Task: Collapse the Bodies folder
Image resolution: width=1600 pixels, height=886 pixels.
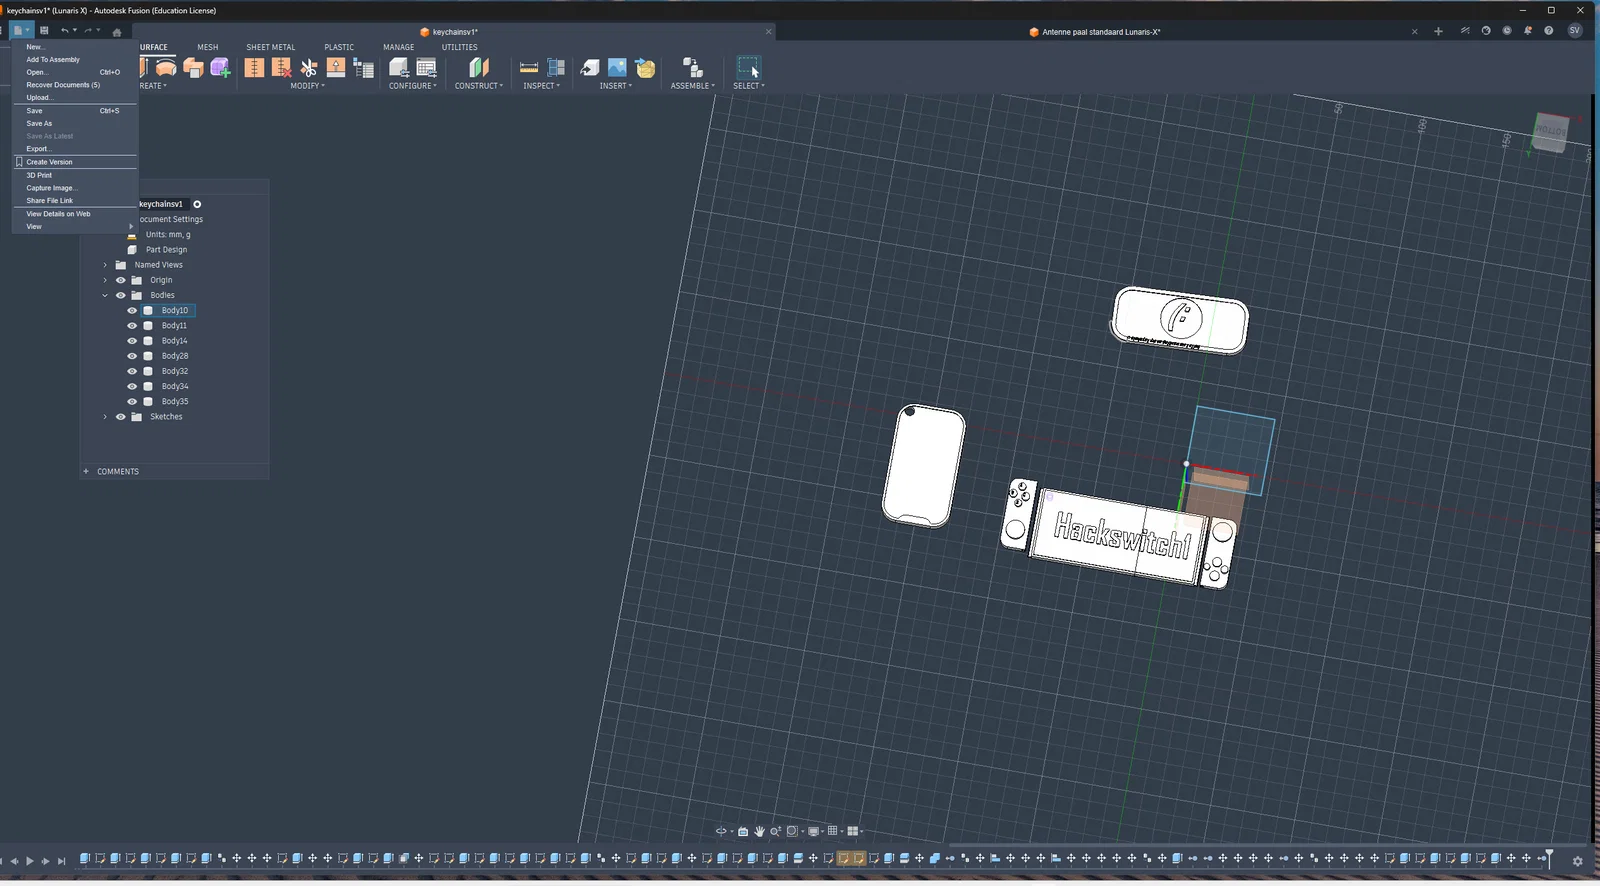Action: click(105, 296)
